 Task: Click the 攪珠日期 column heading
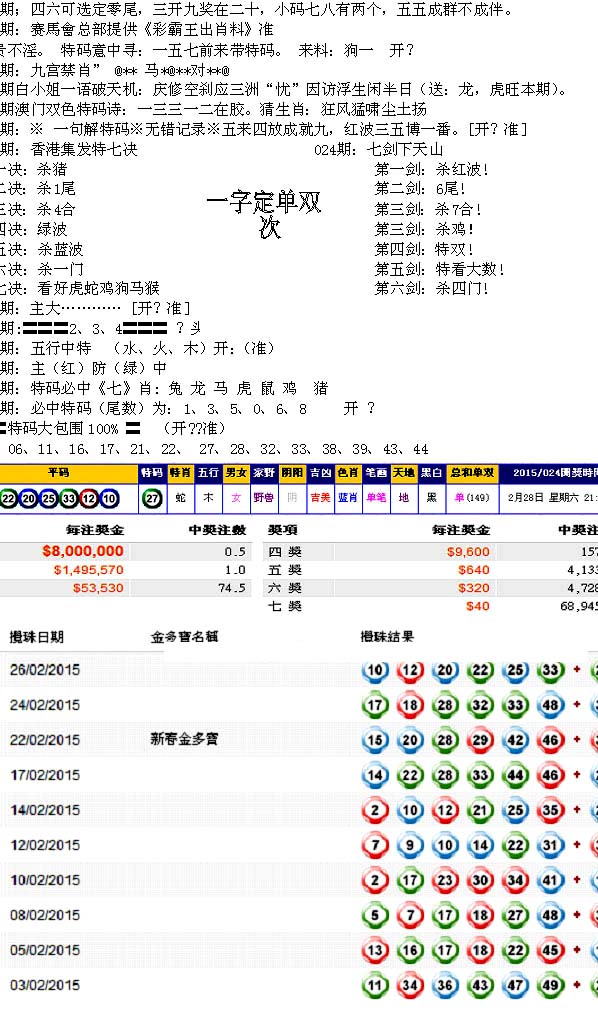coord(37,637)
